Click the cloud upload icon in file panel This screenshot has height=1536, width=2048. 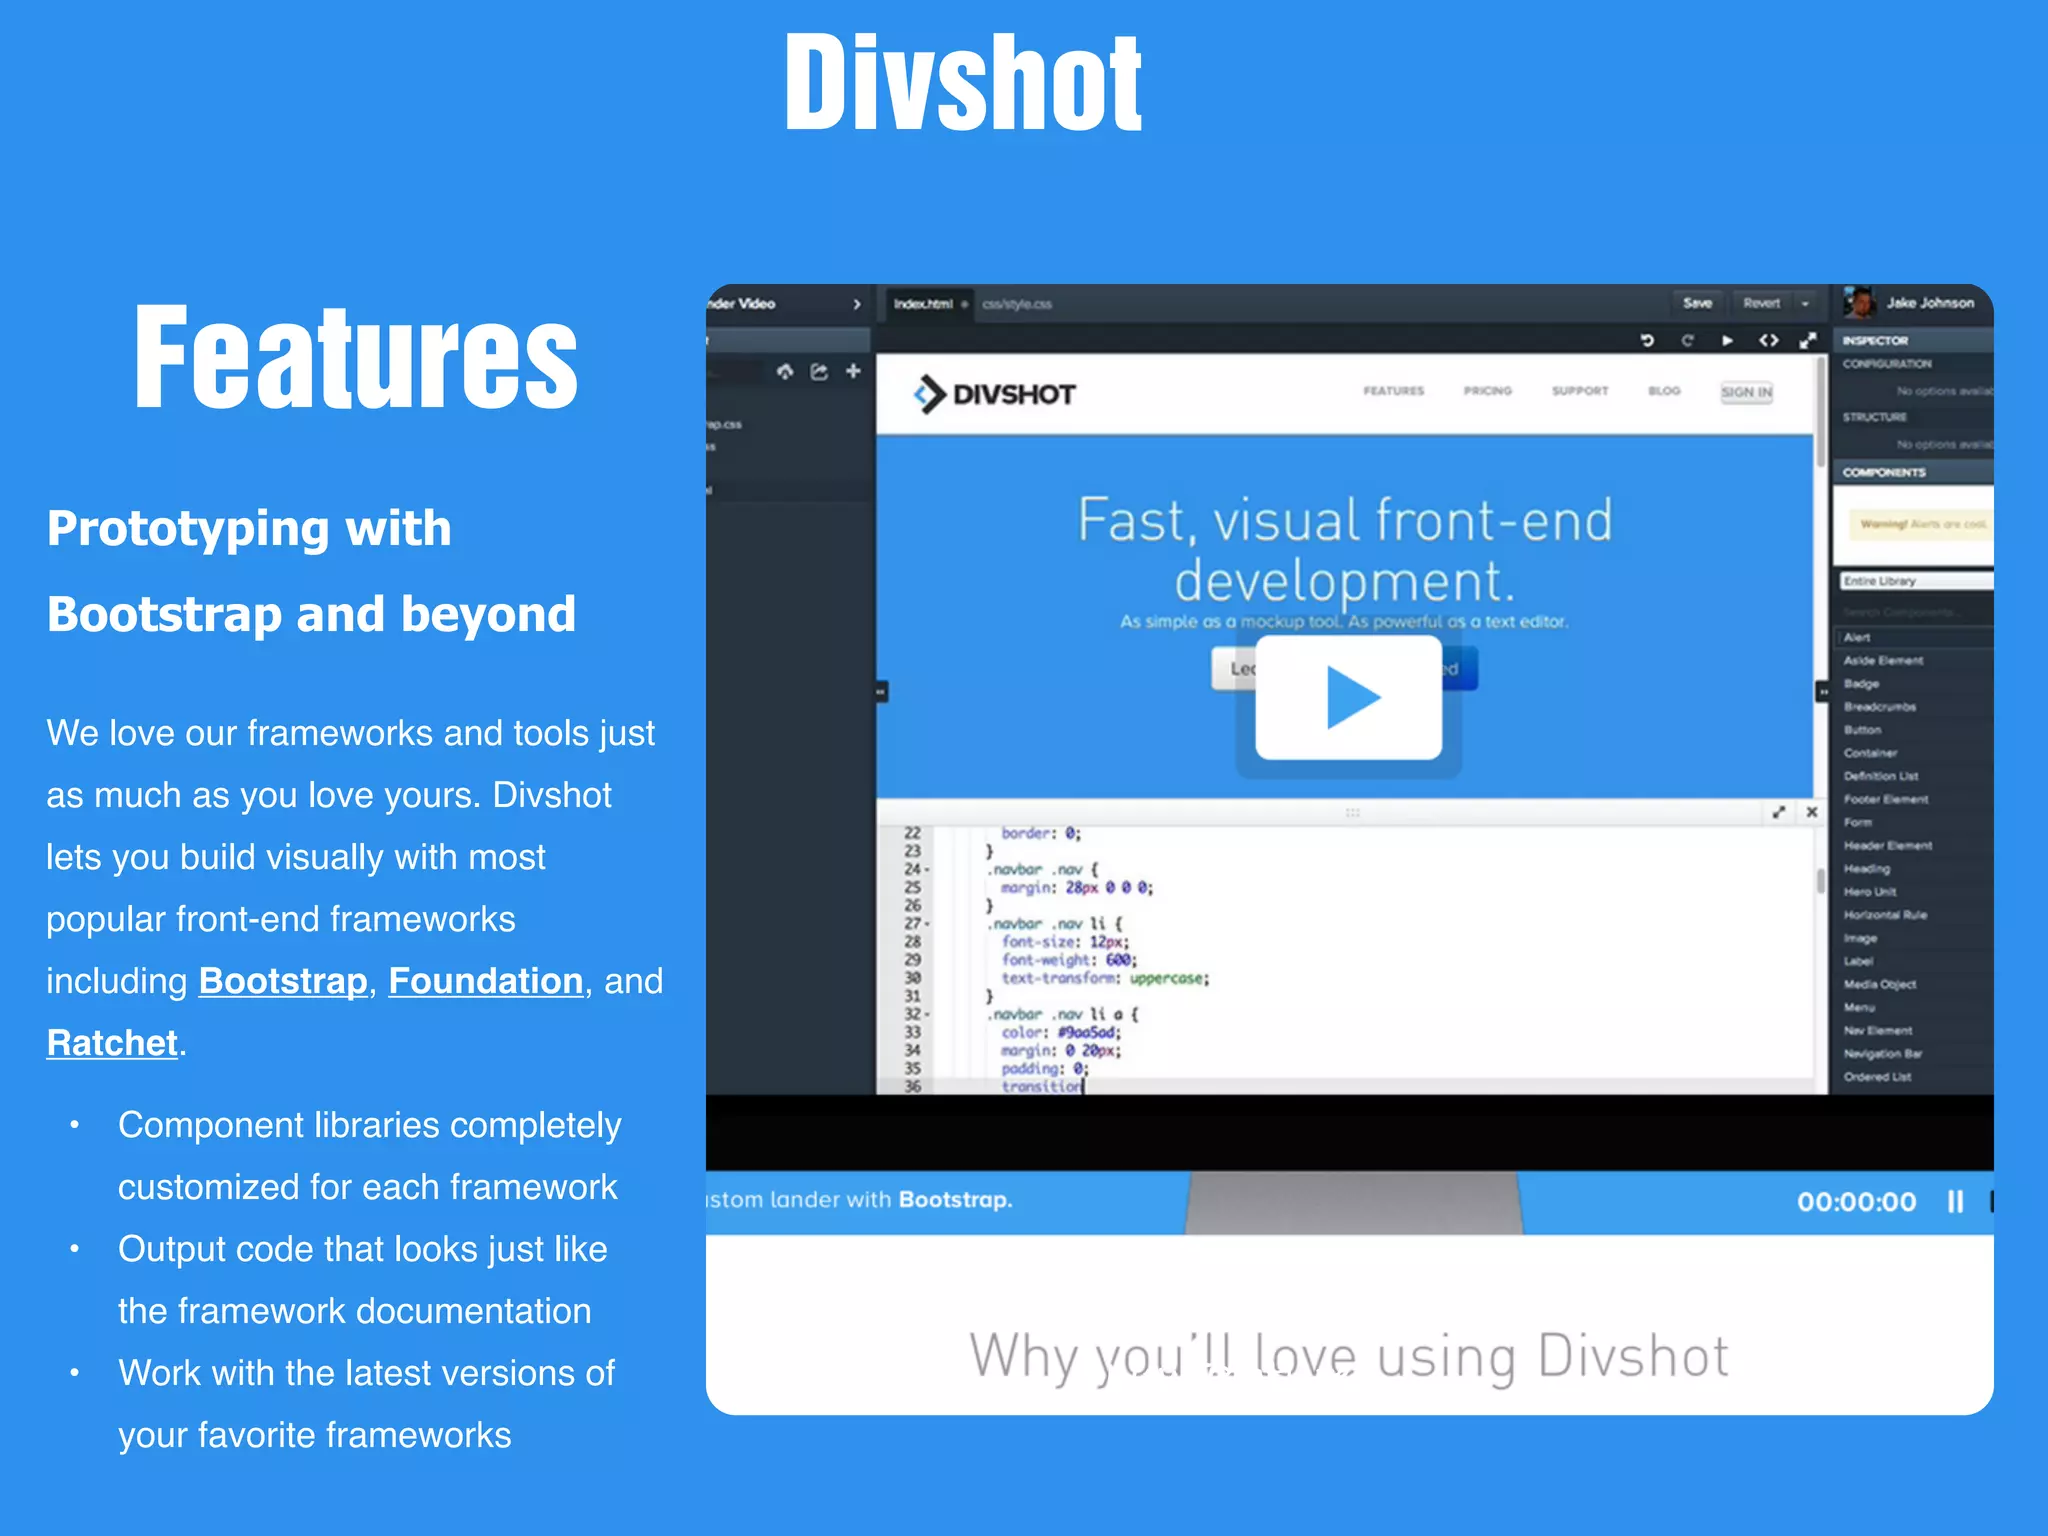(785, 371)
